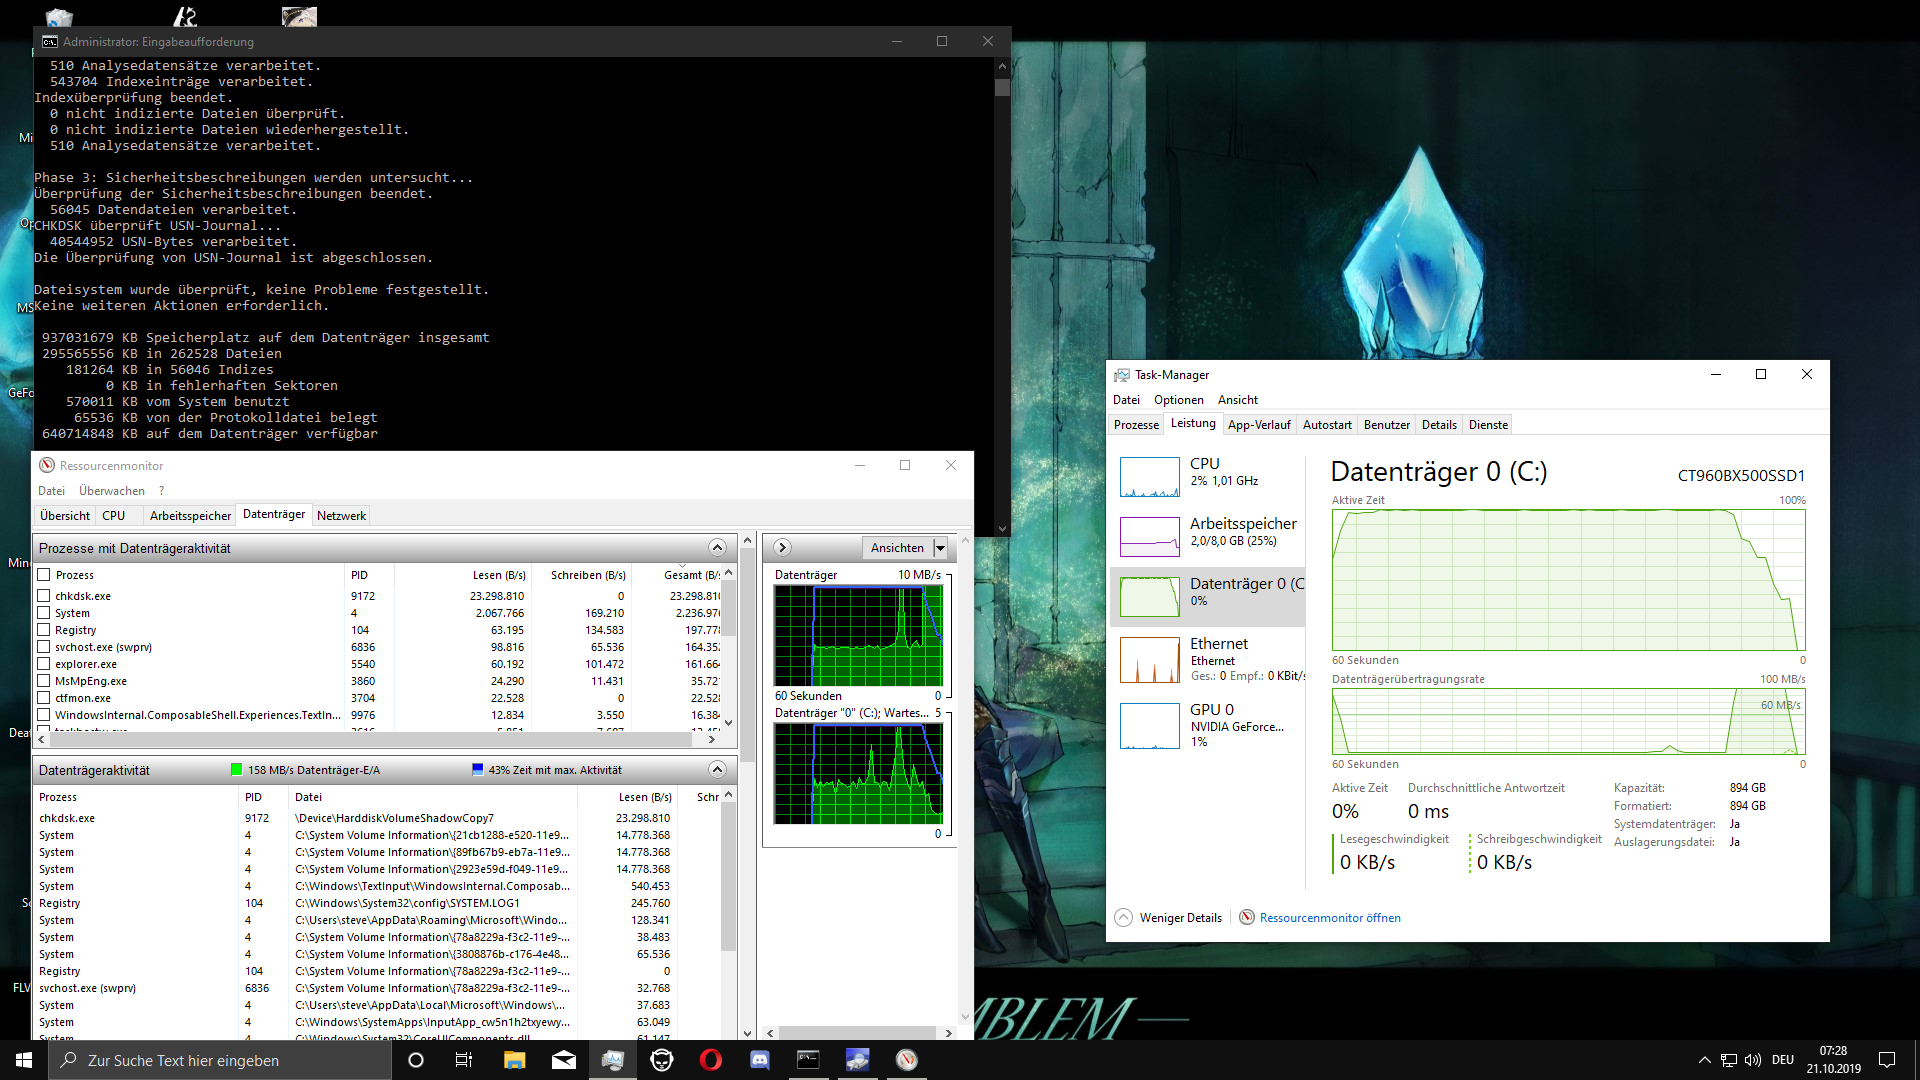Open the Mail app from the taskbar

564,1060
